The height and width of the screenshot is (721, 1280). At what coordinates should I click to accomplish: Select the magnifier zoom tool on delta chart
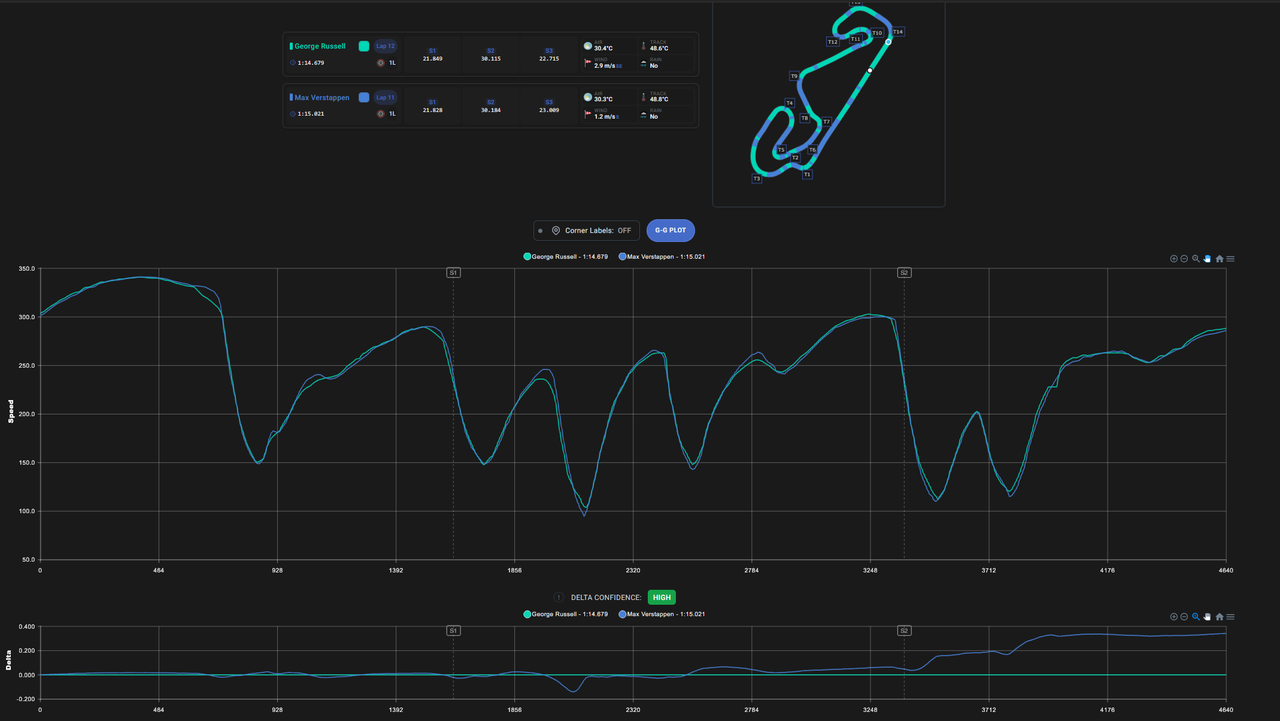(1196, 617)
